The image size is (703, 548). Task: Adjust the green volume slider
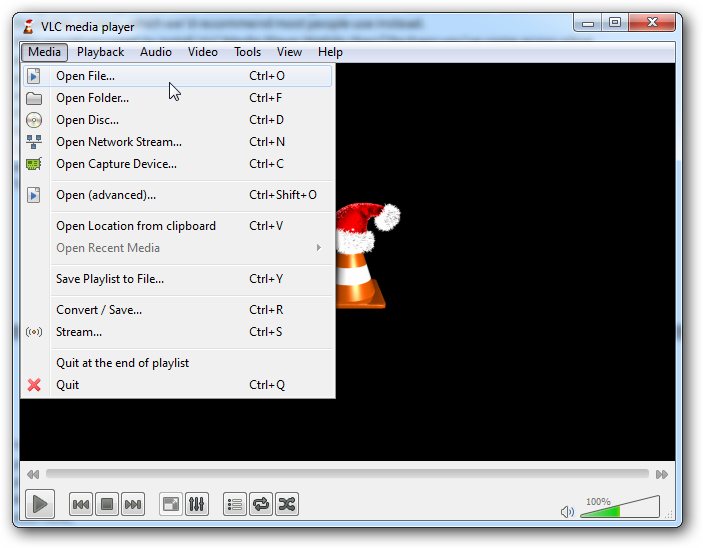pyautogui.click(x=620, y=507)
